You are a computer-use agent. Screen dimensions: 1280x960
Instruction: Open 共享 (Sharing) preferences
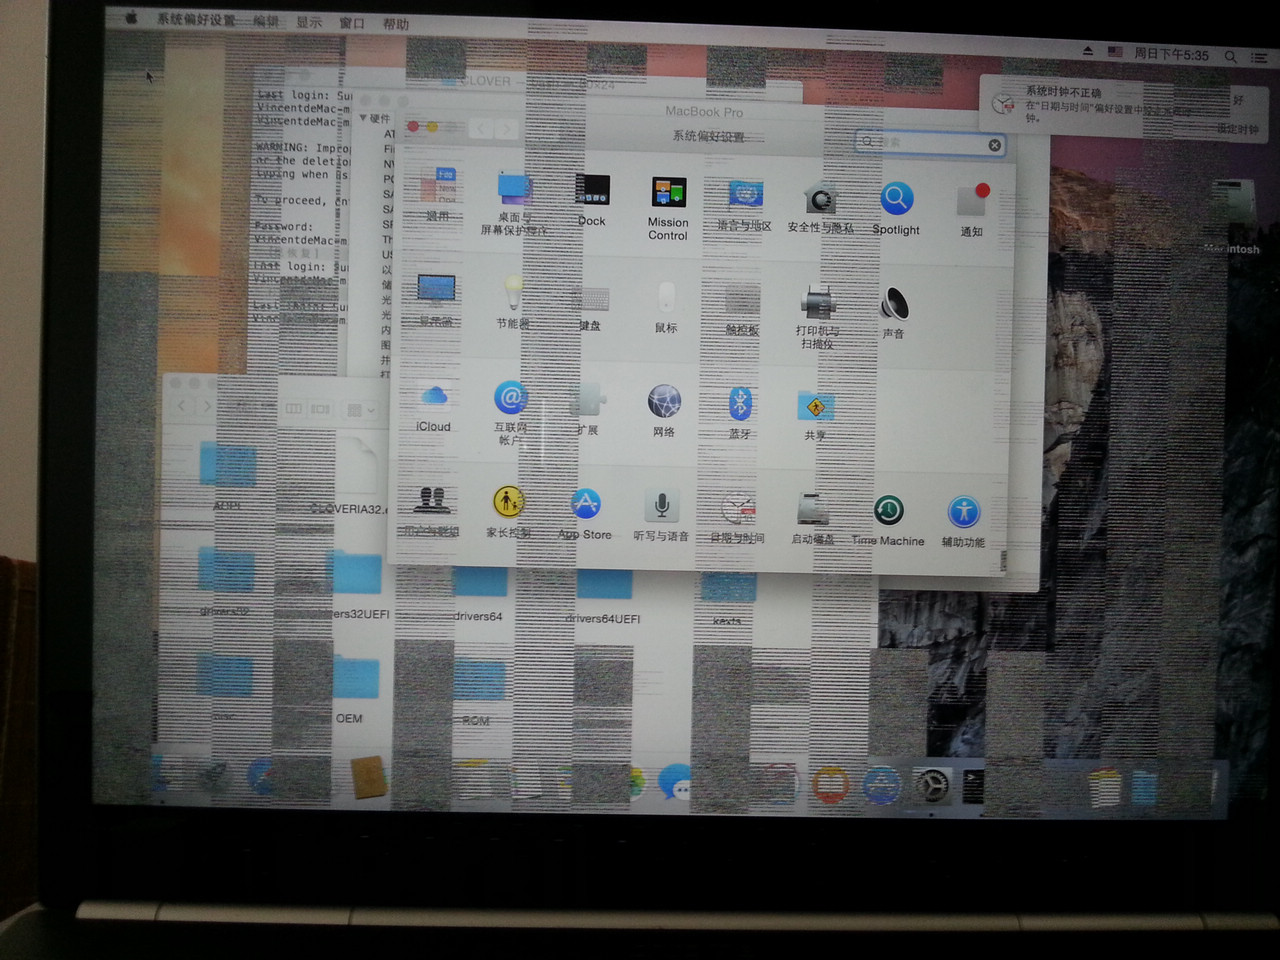(816, 415)
